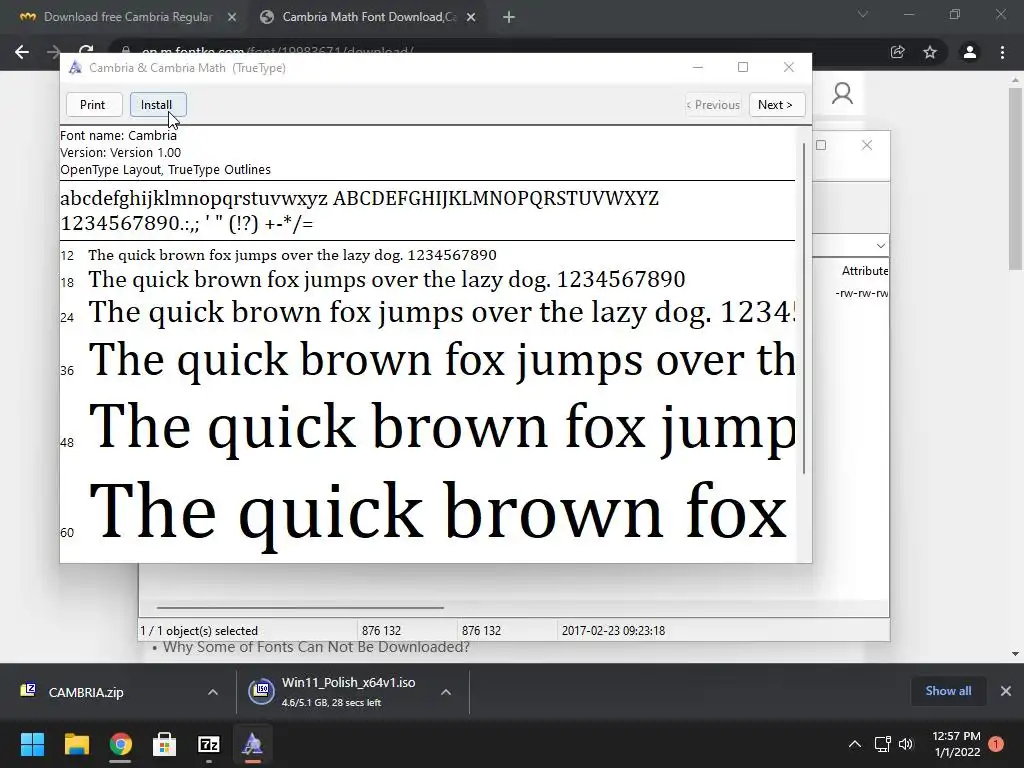Open the dropdown arrow in 7-Zip window
The image size is (1024, 768).
tap(880, 246)
